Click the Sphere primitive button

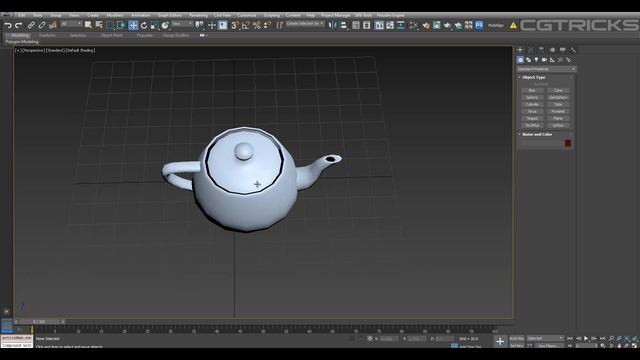532,98
